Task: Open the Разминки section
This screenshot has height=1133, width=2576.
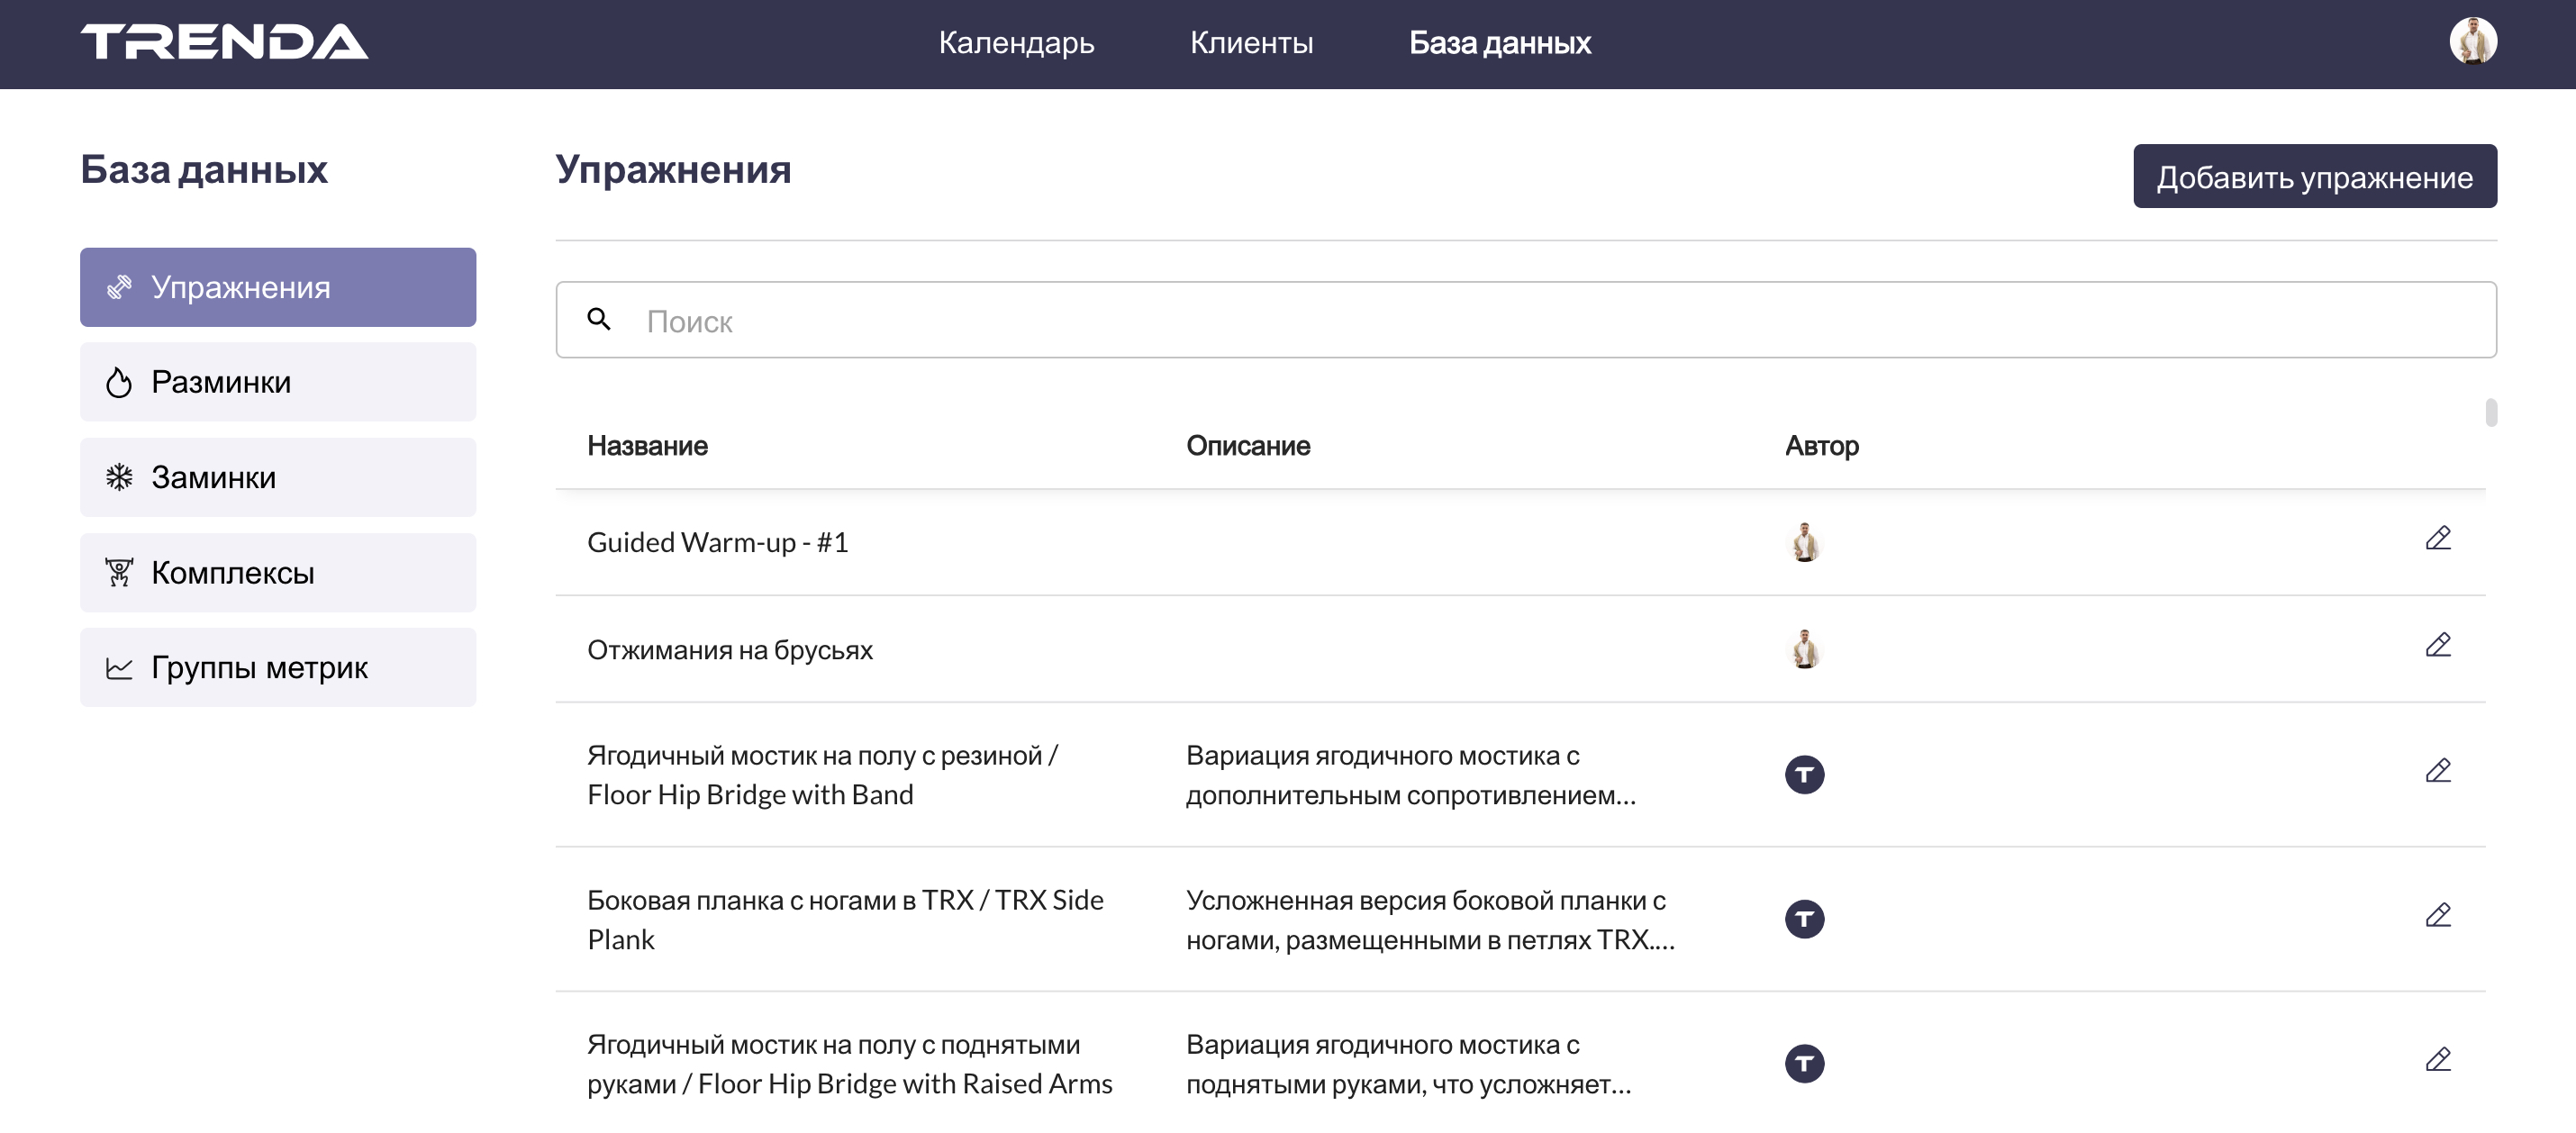Action: pyautogui.click(x=278, y=382)
